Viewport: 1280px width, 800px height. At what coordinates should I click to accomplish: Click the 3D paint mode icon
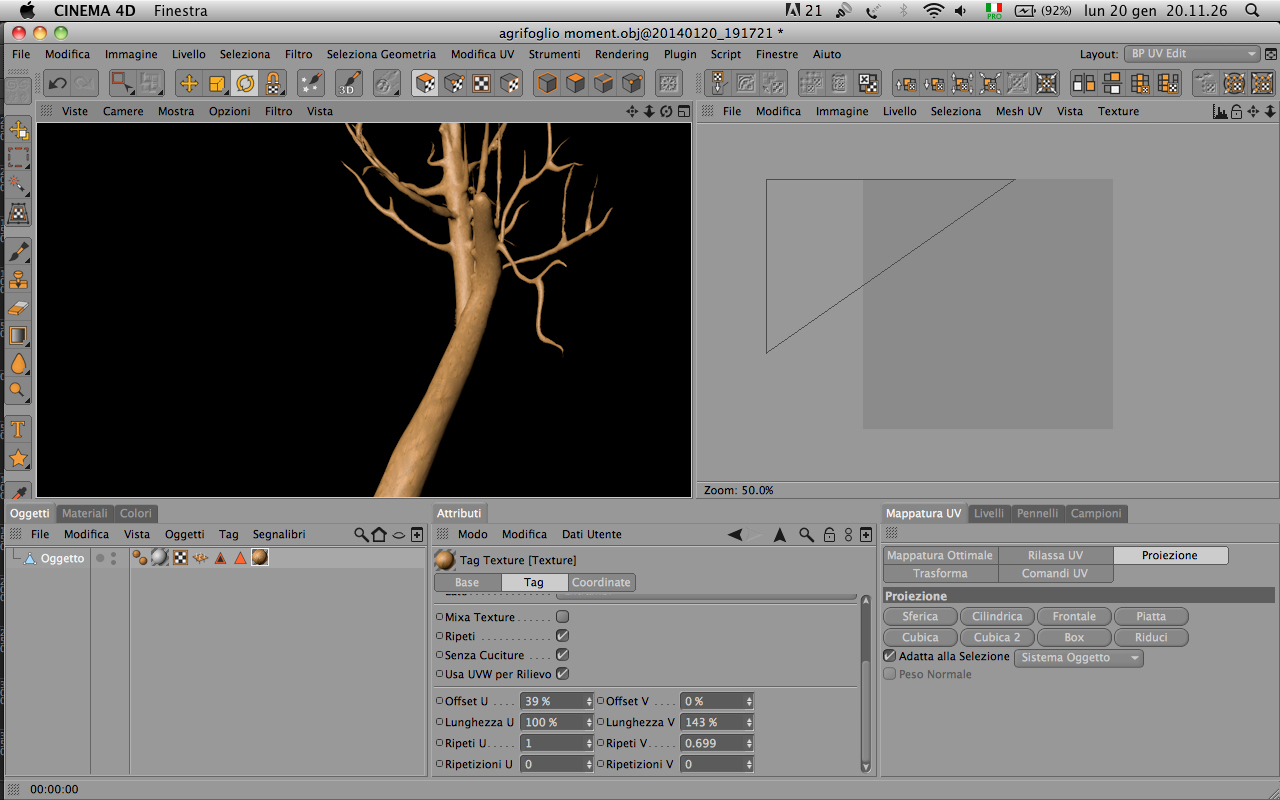[x=349, y=84]
